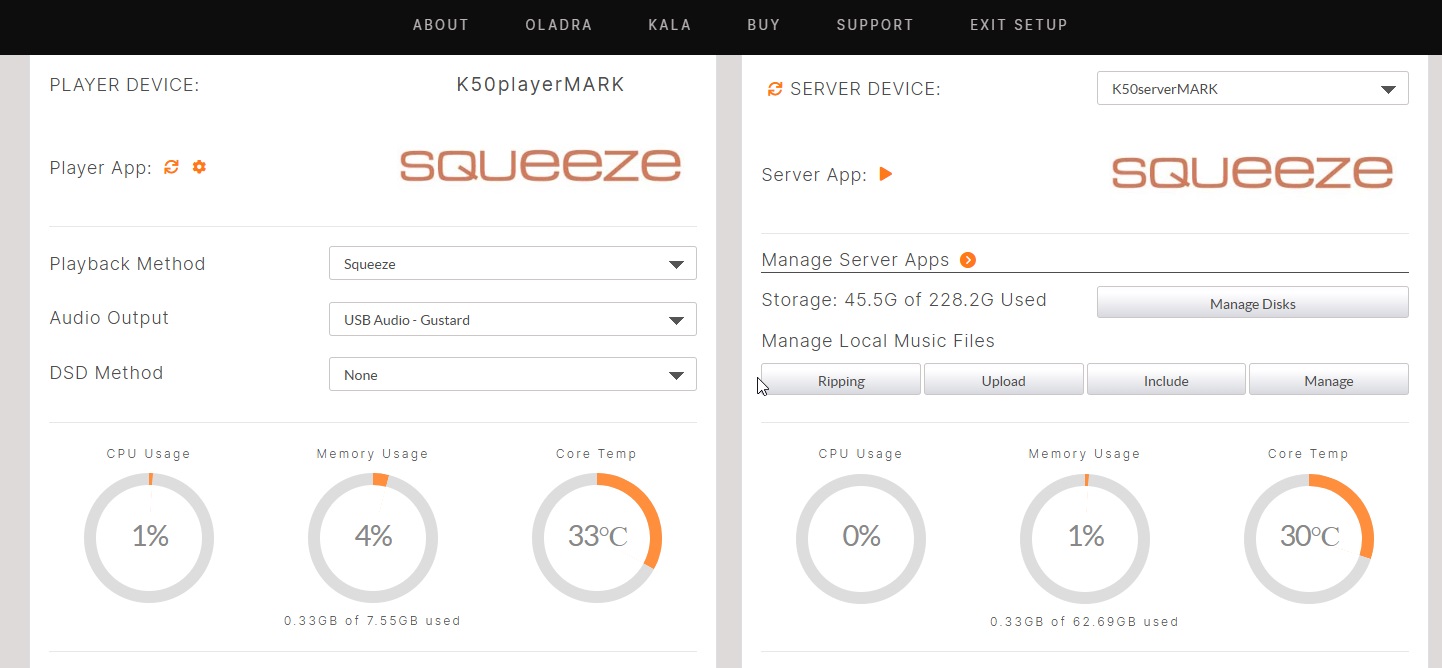Click the server Memory Usage gauge
The width and height of the screenshot is (1442, 668).
point(1085,537)
